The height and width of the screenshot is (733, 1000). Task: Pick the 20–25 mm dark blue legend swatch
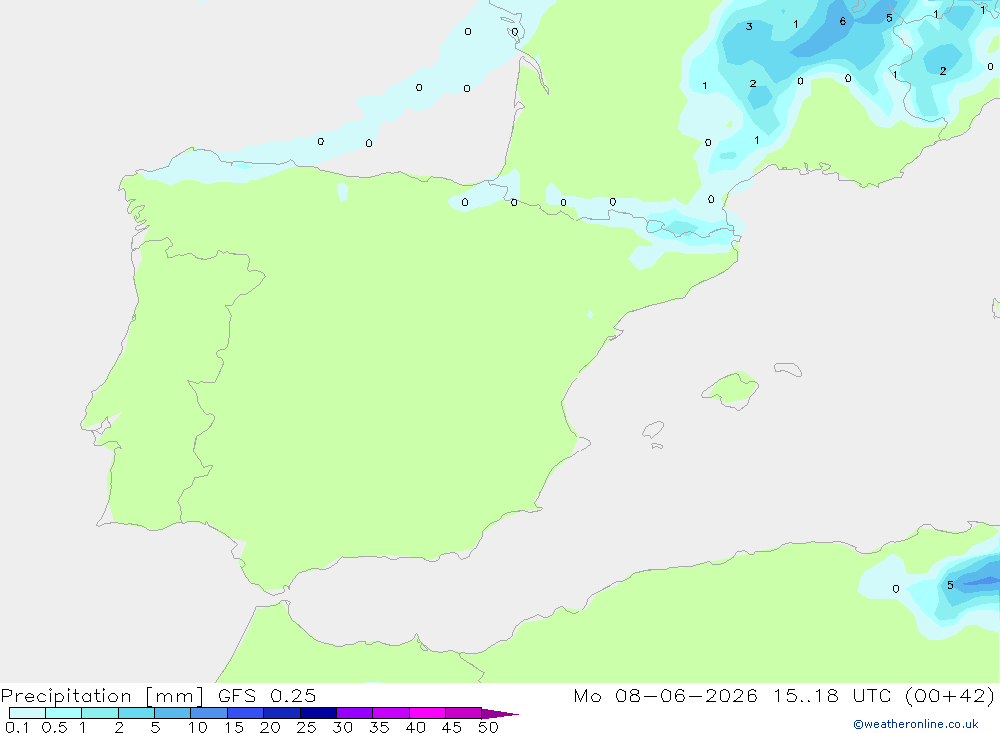[x=281, y=713]
